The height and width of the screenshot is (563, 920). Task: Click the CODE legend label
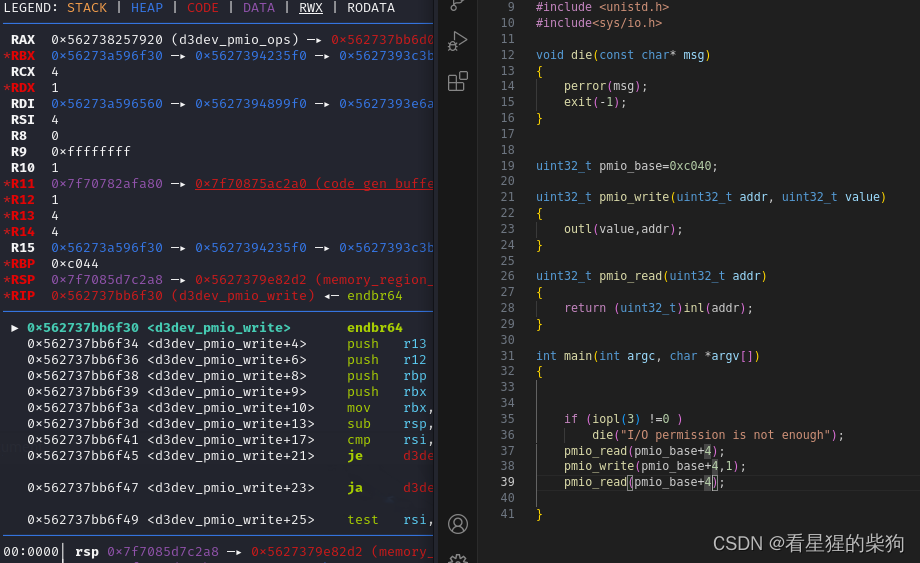tap(202, 8)
